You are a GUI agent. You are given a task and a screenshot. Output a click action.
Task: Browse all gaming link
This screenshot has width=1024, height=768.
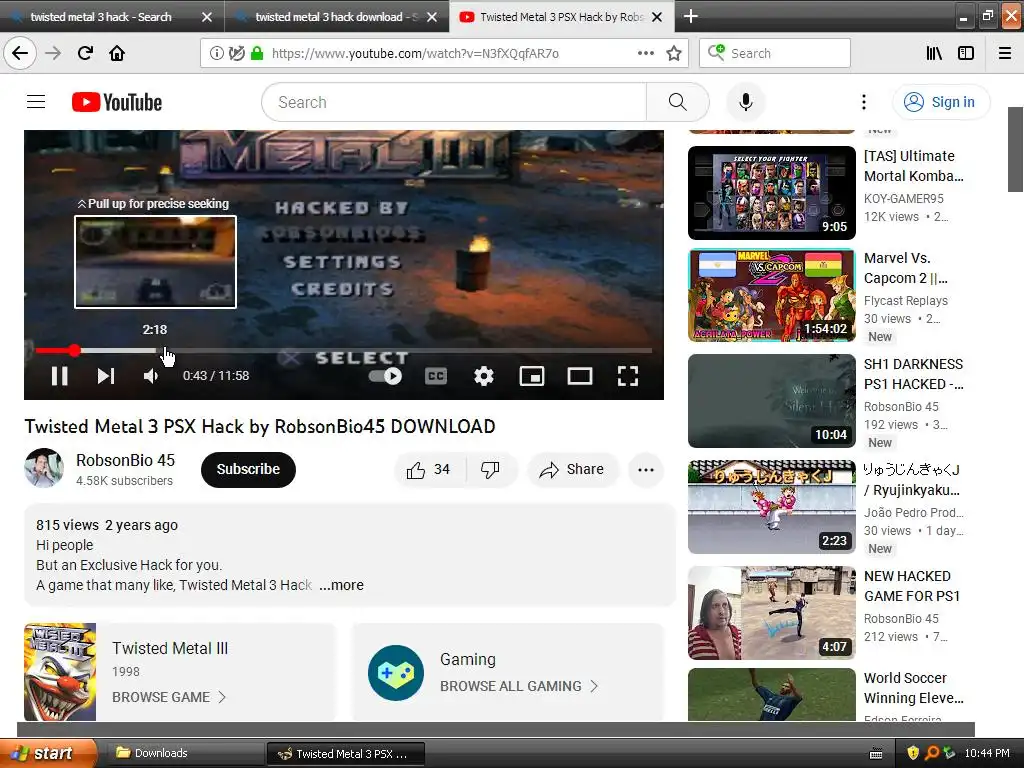pos(519,686)
